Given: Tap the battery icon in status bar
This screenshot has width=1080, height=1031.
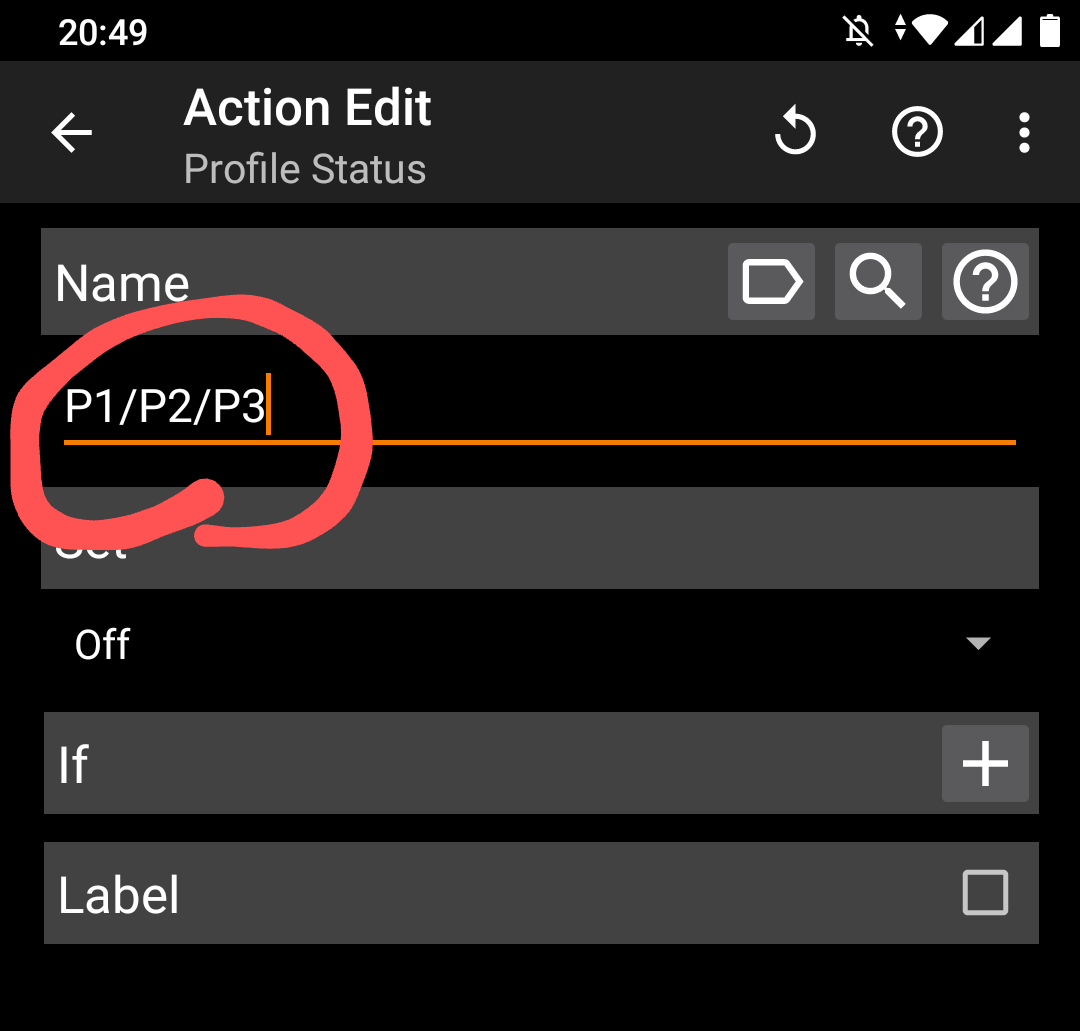Looking at the screenshot, I should 1049,31.
